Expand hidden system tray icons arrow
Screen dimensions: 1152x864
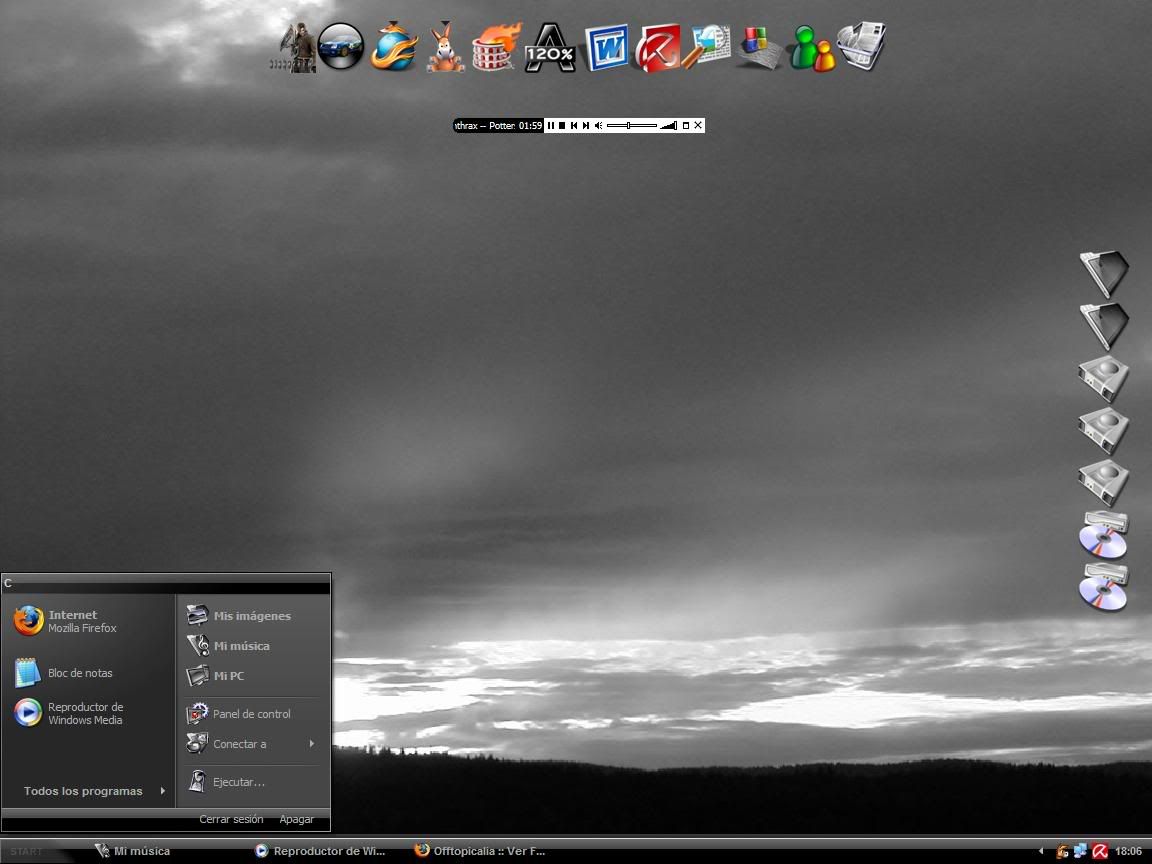(x=1041, y=852)
